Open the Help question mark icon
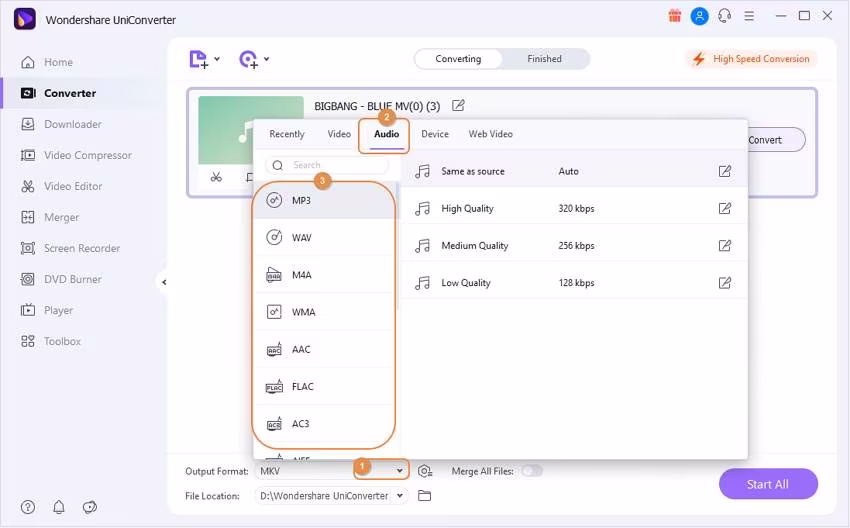 click(x=28, y=507)
